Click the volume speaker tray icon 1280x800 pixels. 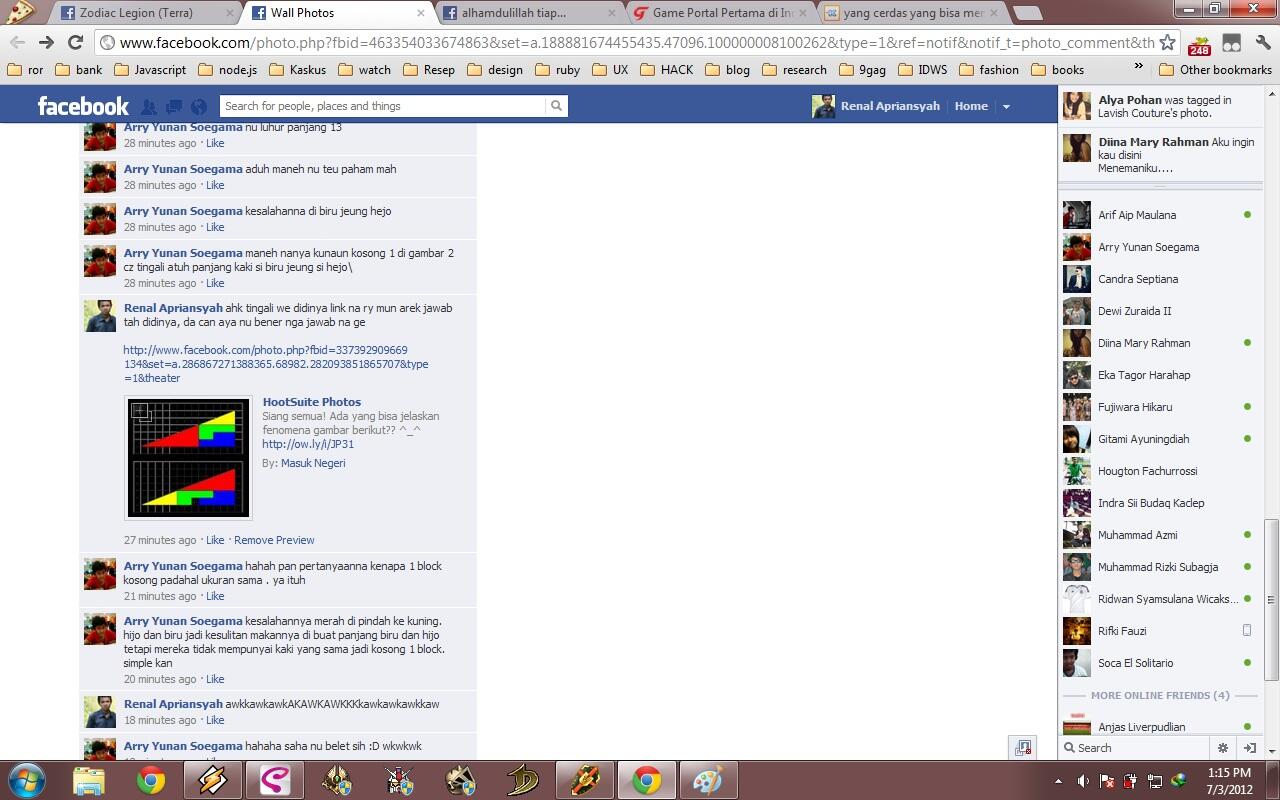[1083, 780]
